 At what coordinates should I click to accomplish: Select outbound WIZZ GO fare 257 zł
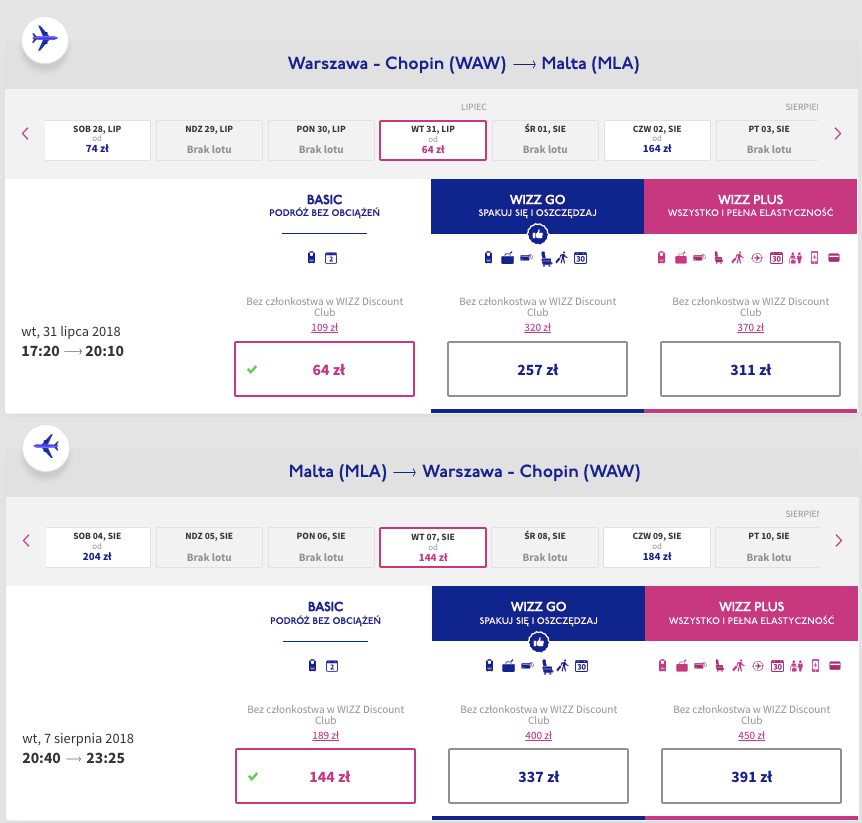point(537,369)
